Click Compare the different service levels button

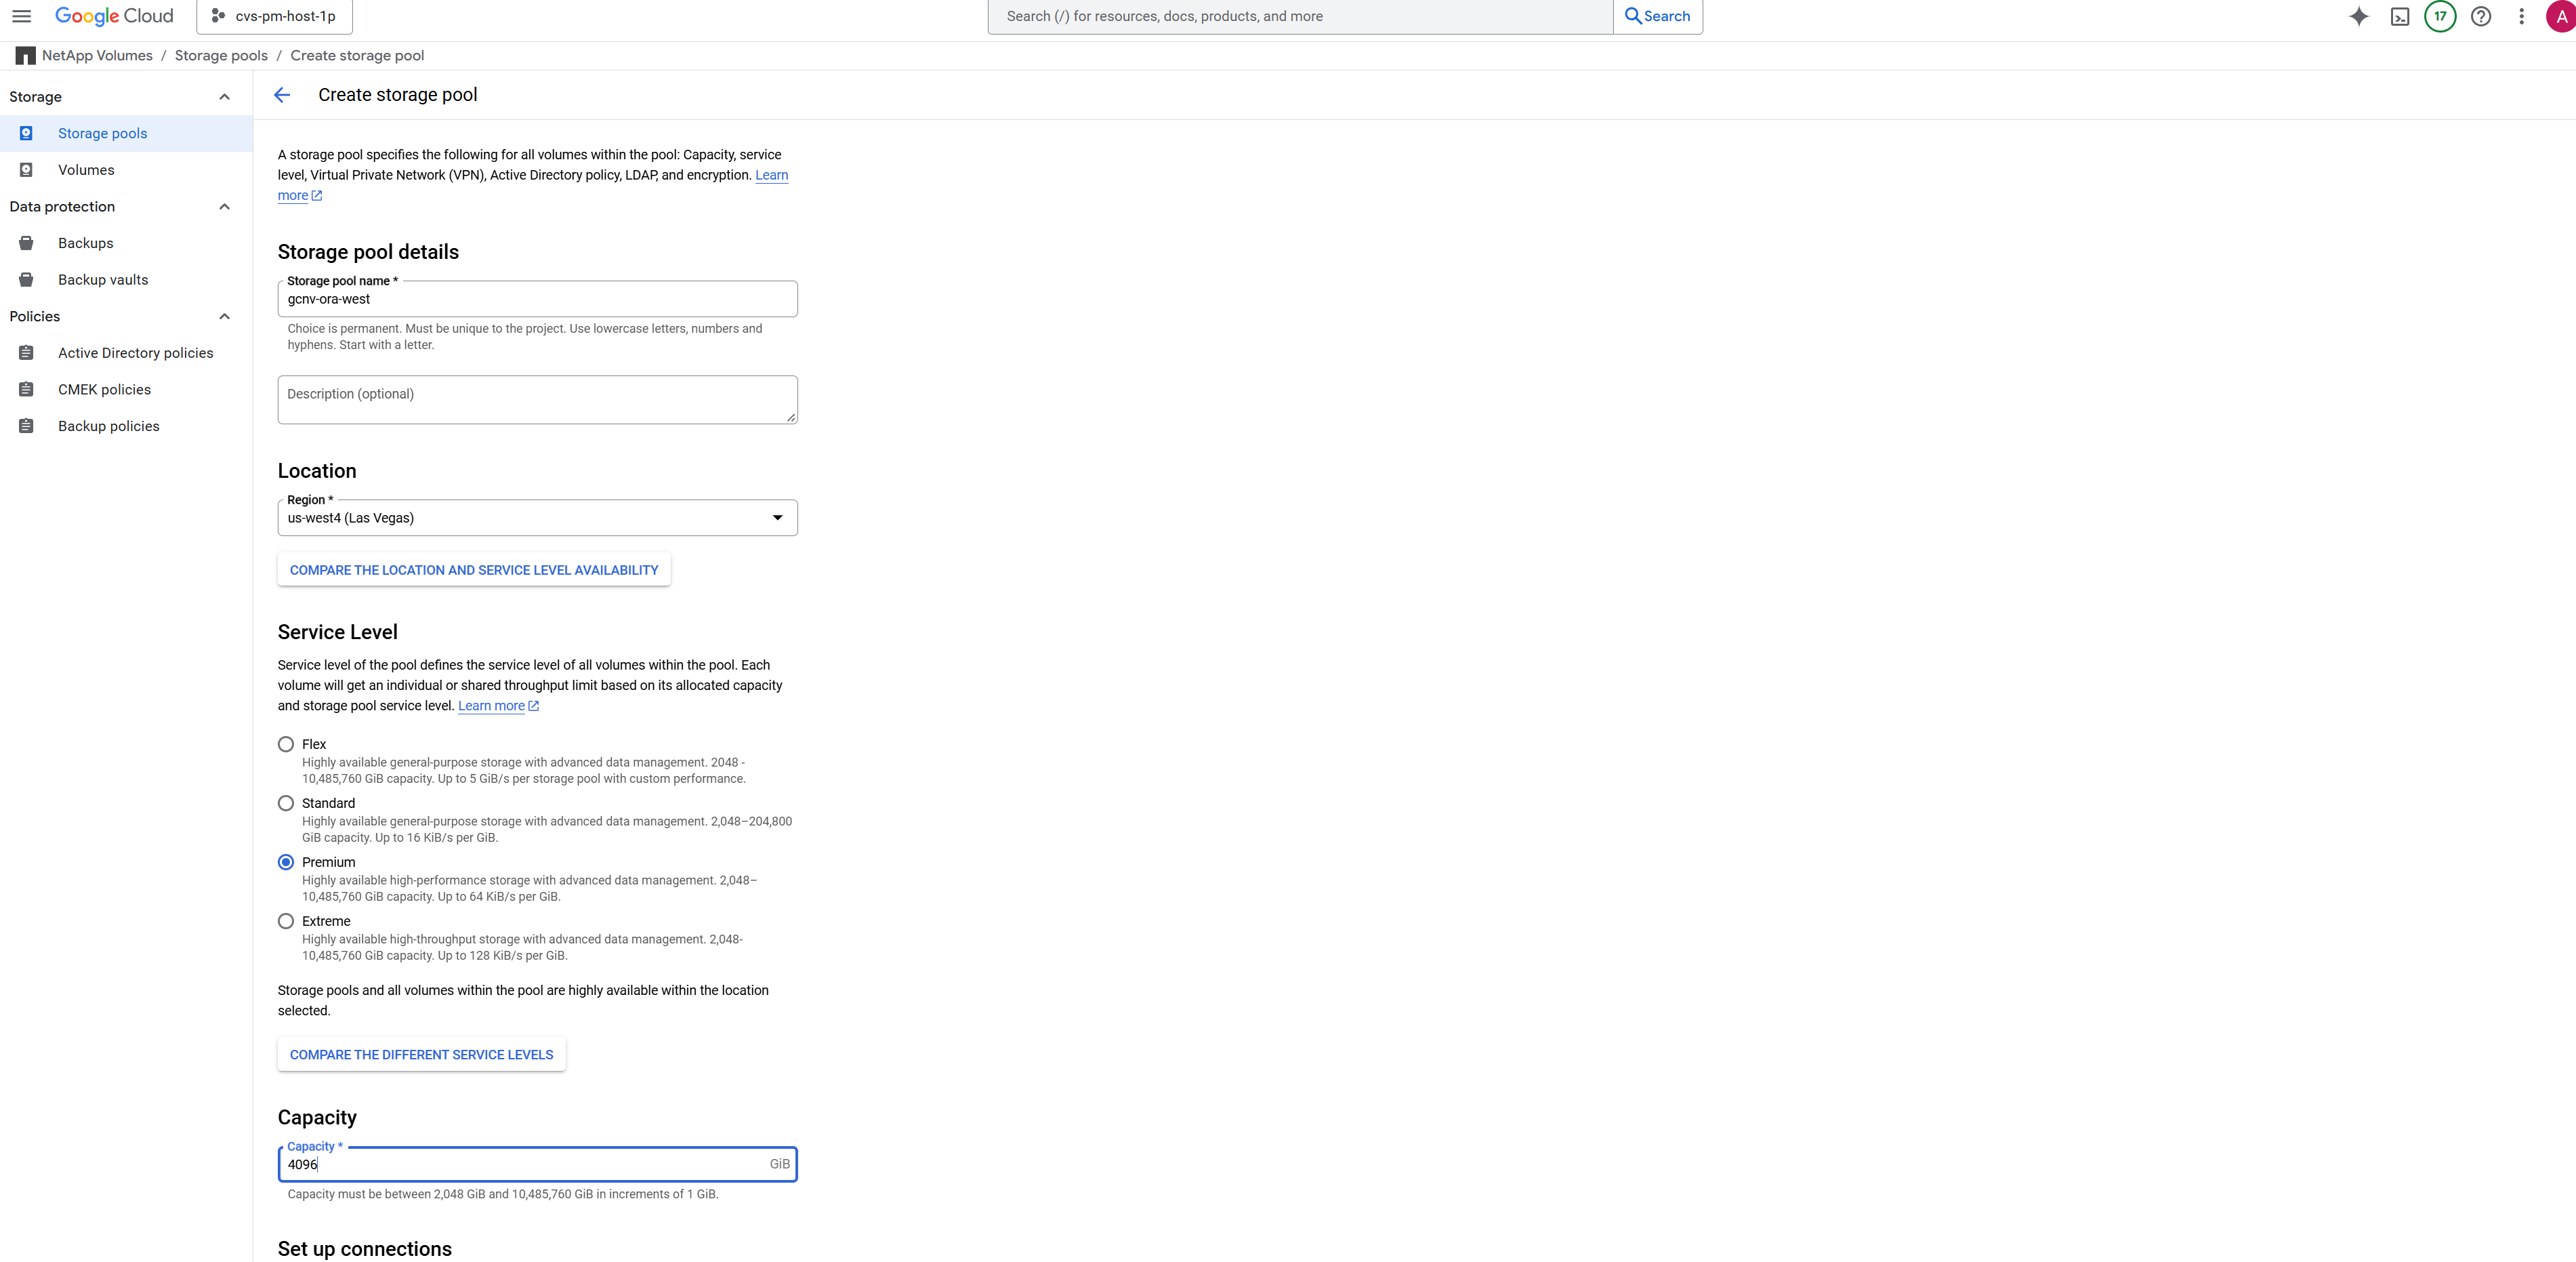421,1055
